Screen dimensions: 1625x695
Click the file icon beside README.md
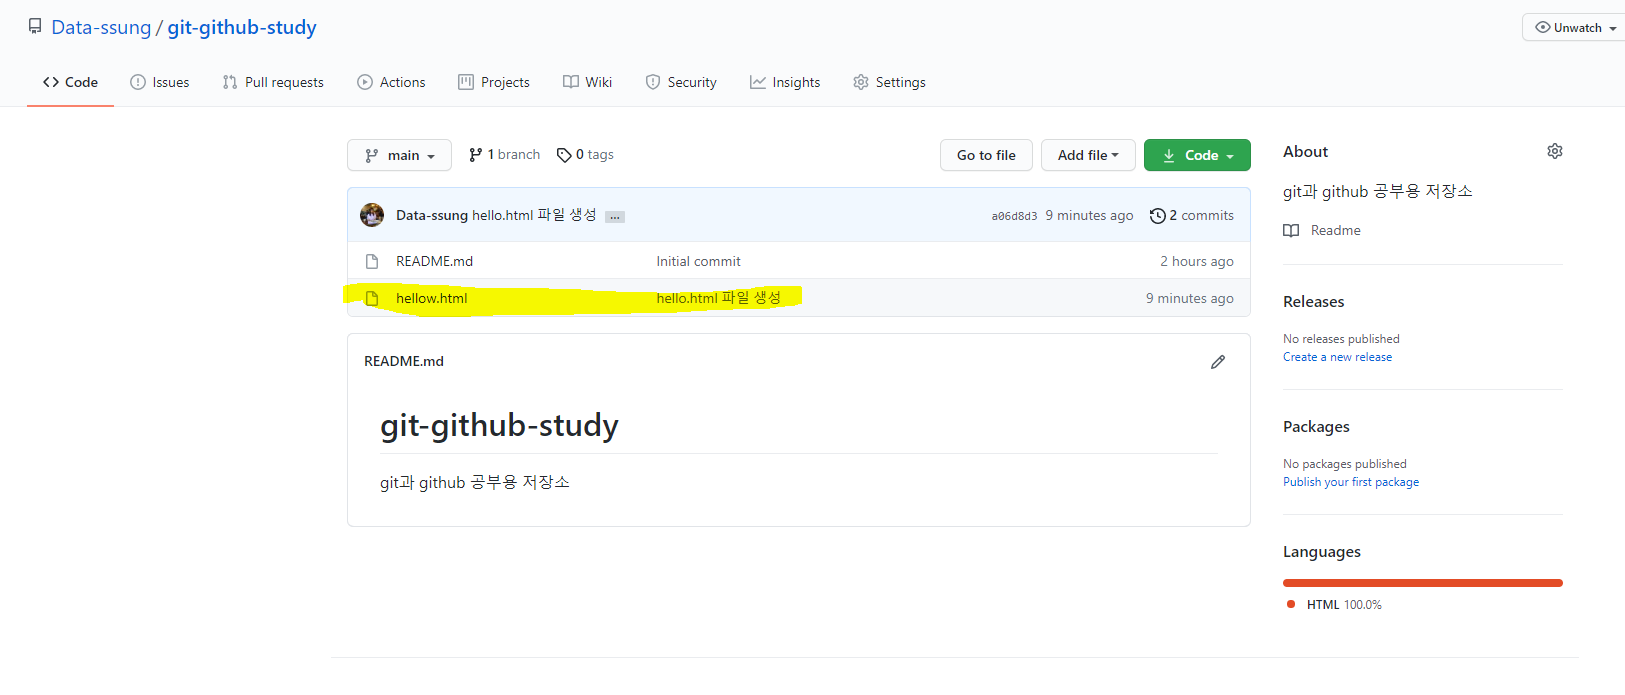[x=372, y=261]
